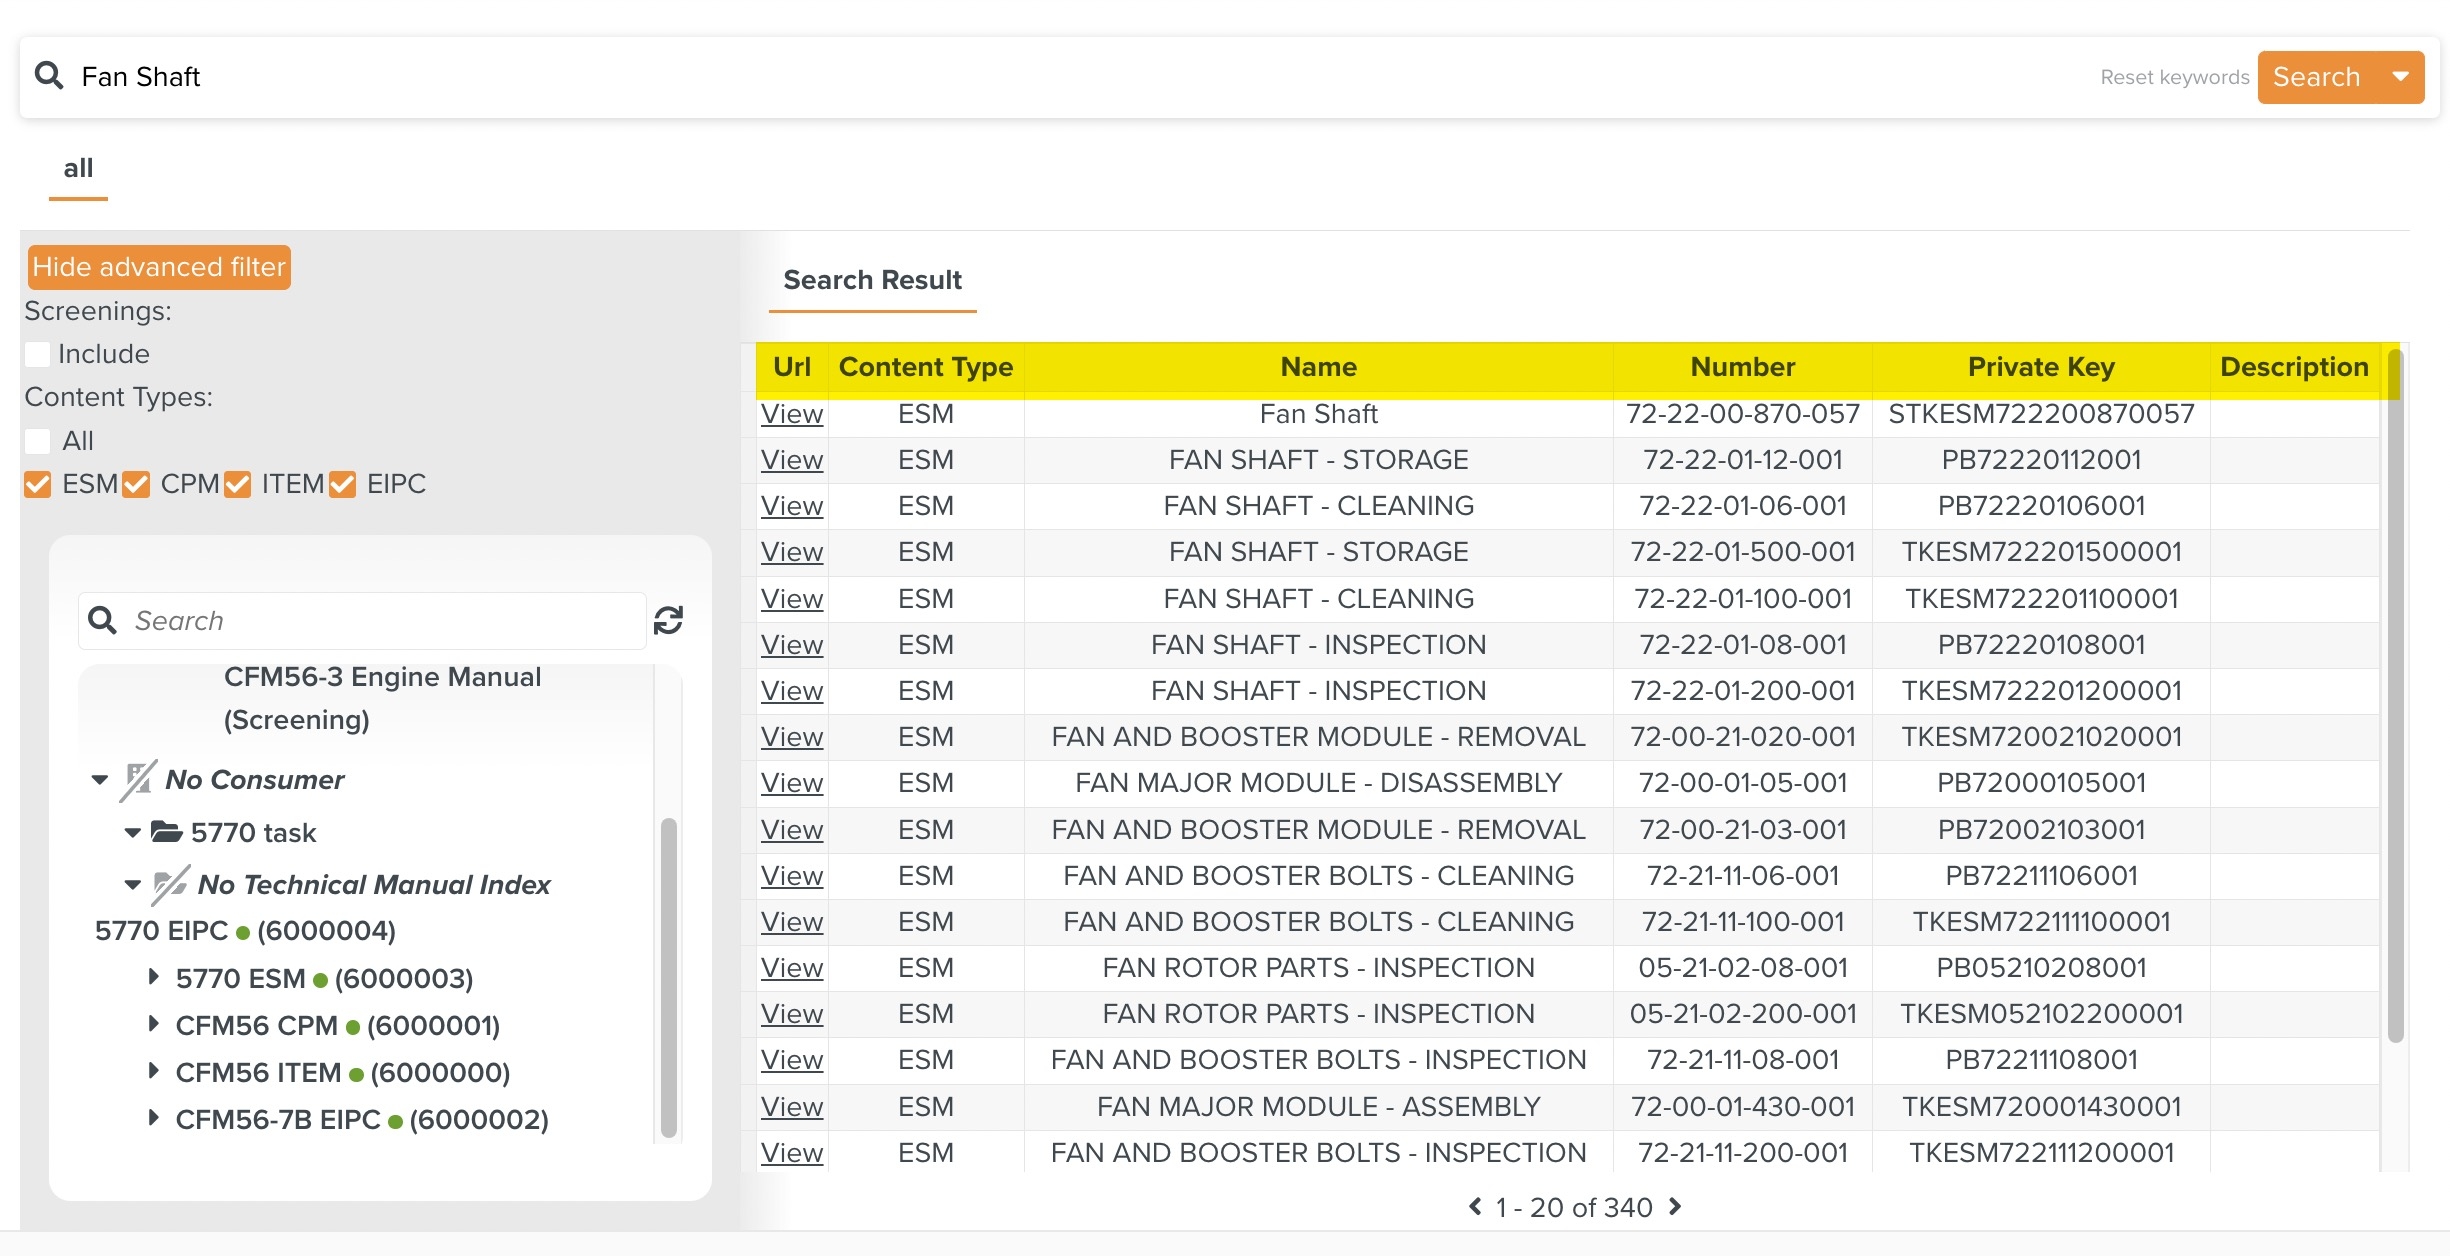Sort by the Name column header
This screenshot has height=1256, width=2450.
coord(1318,367)
